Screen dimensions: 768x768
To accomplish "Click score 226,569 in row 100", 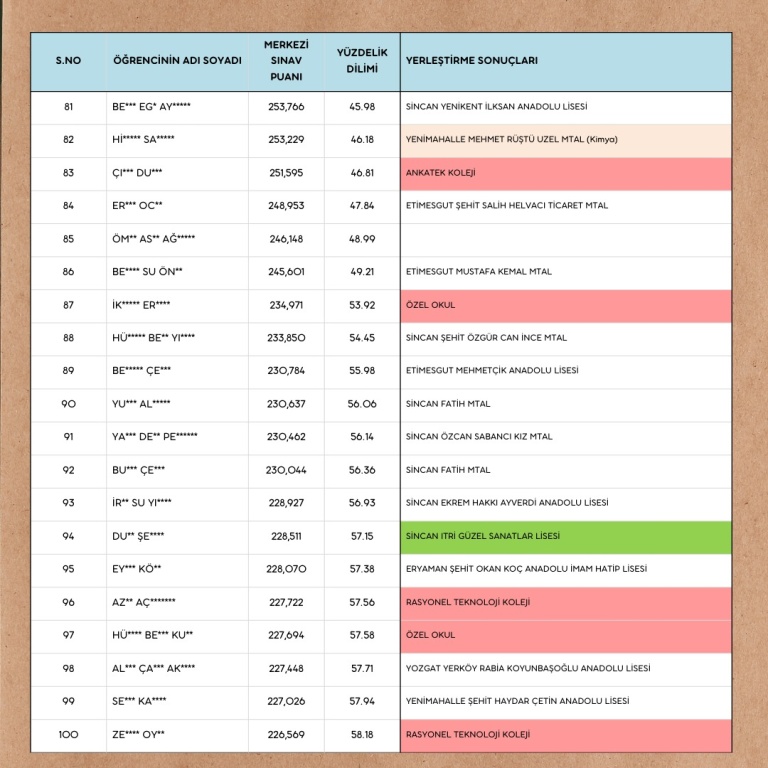I will 286,734.
